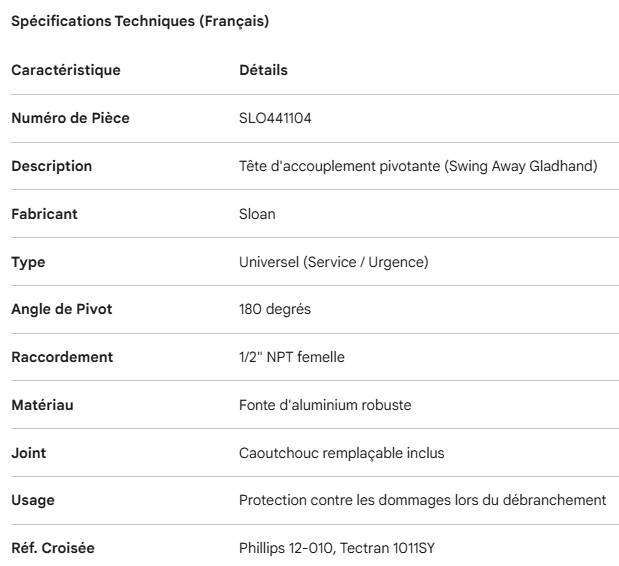Click the 'Description' row label
This screenshot has height=566, width=619.
coord(51,166)
